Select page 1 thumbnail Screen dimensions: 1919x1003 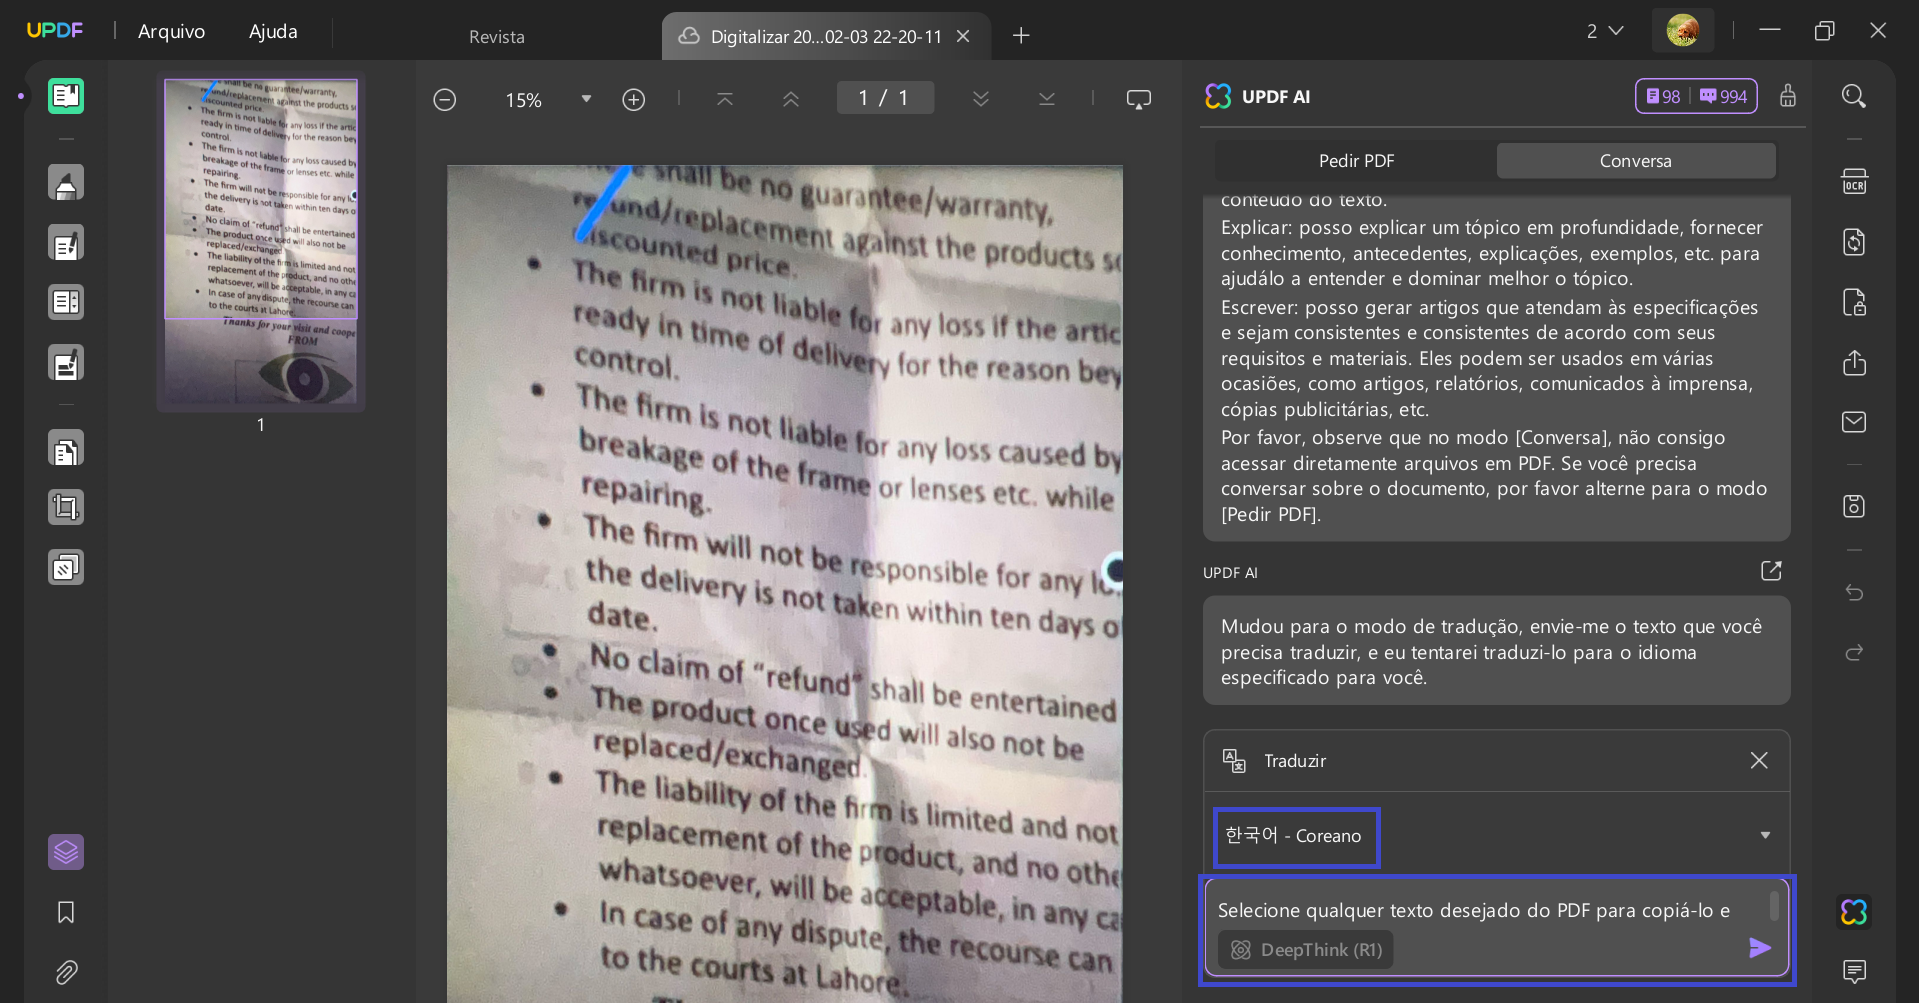(261, 242)
